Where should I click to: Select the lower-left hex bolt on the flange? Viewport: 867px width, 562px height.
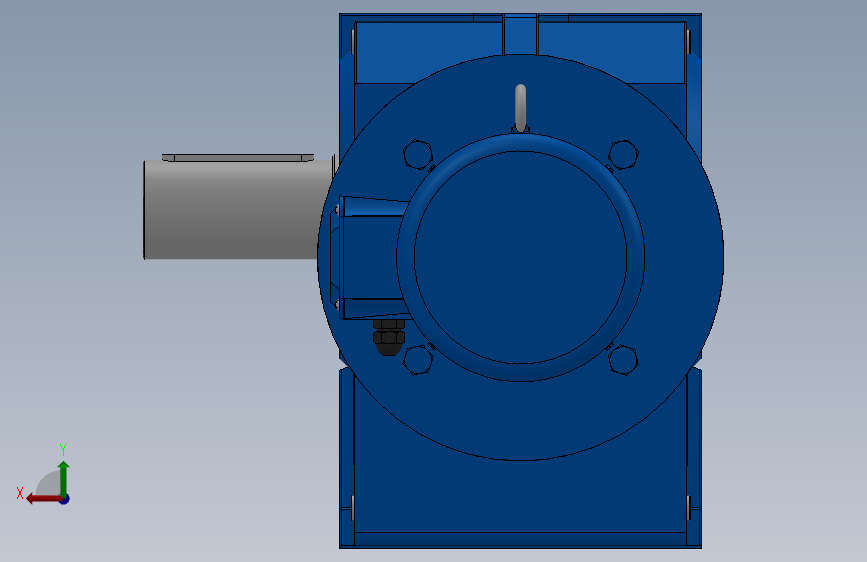pyautogui.click(x=417, y=360)
